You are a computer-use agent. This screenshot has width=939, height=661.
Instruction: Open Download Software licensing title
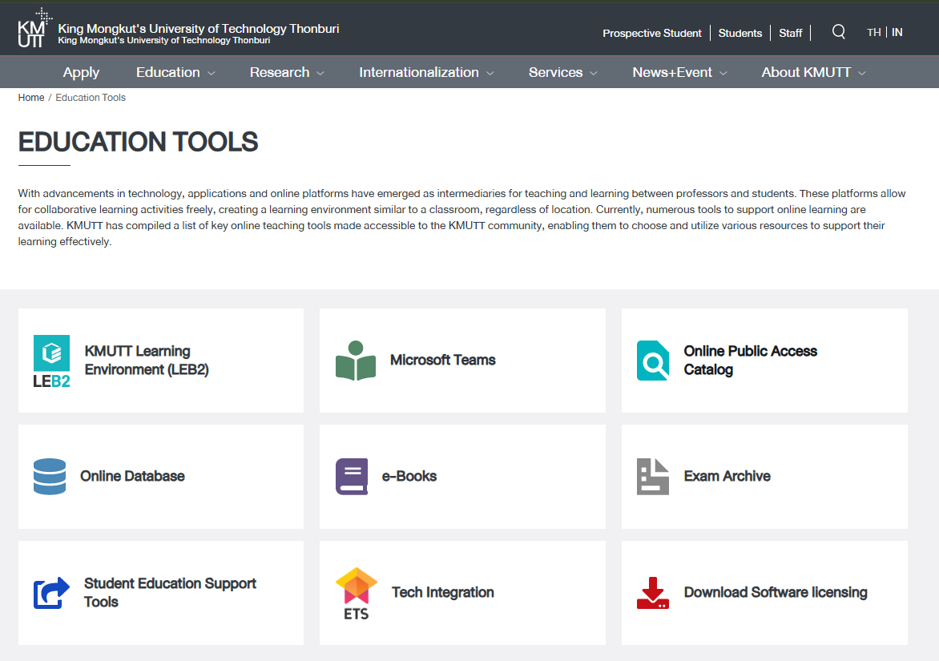[x=776, y=592]
